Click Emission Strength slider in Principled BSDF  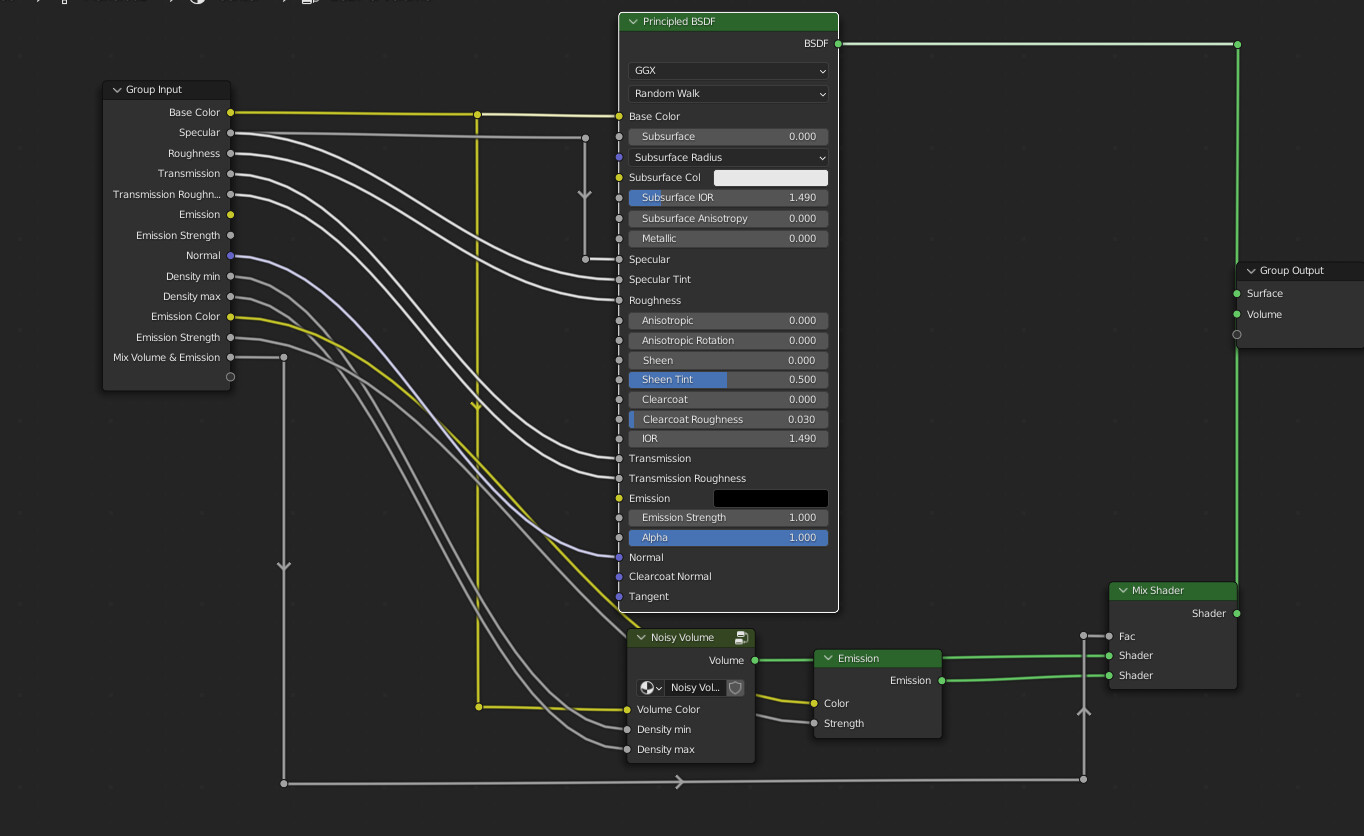[729, 518]
